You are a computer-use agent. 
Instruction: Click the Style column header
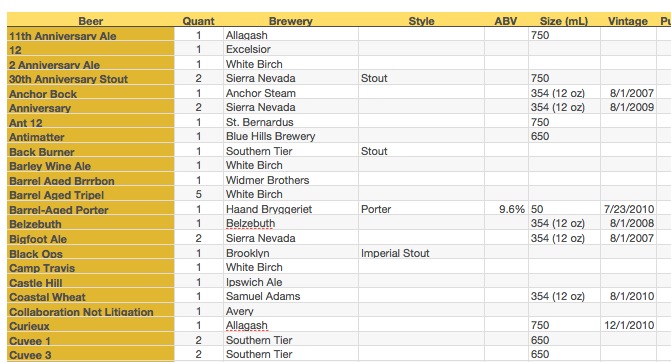tap(421, 21)
